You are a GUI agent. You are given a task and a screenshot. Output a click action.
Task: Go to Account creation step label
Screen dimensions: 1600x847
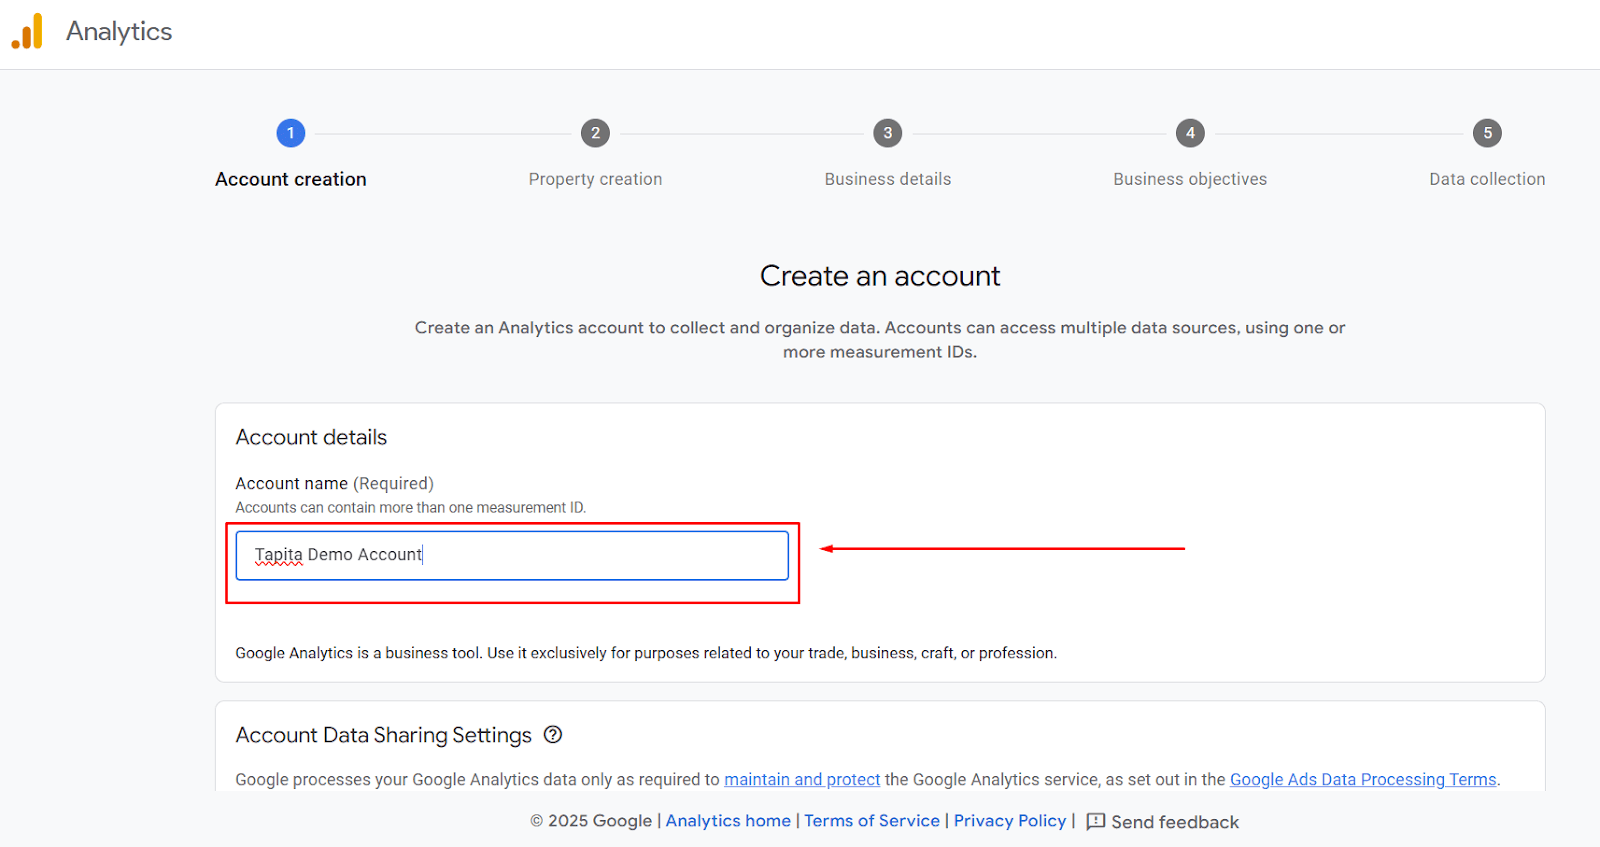tap(291, 179)
